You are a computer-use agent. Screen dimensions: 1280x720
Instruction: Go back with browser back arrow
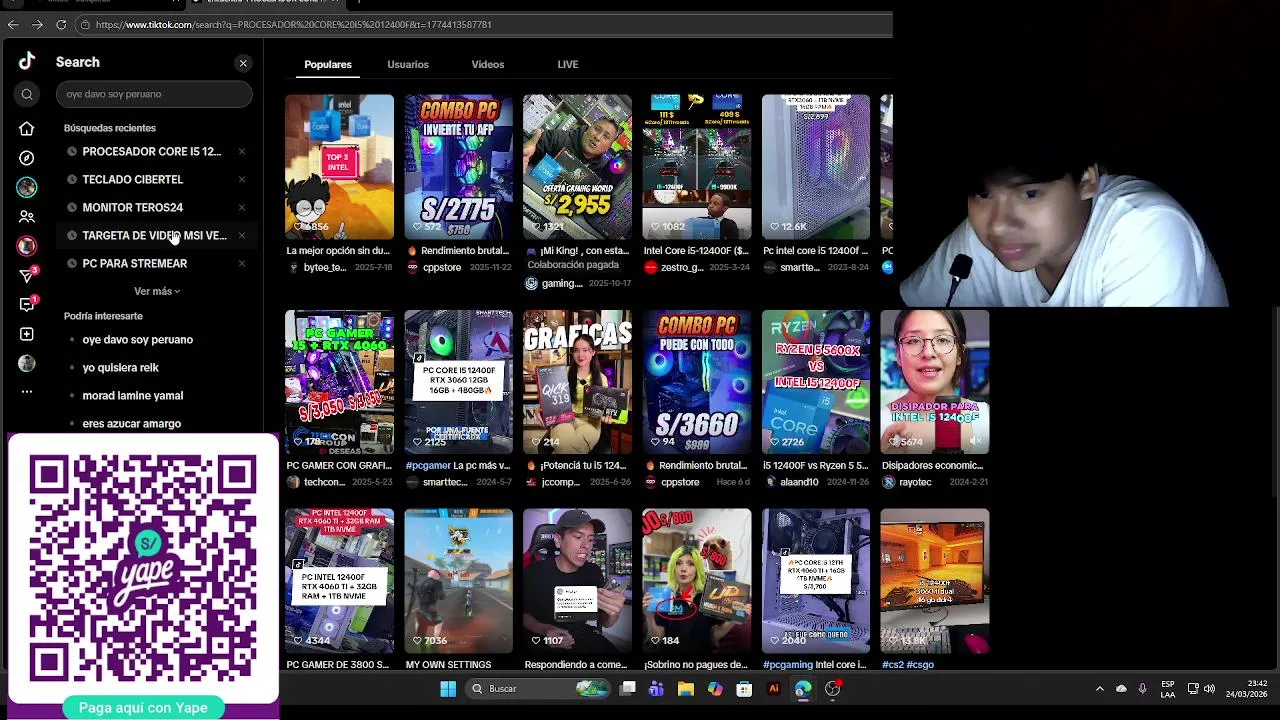click(x=13, y=24)
